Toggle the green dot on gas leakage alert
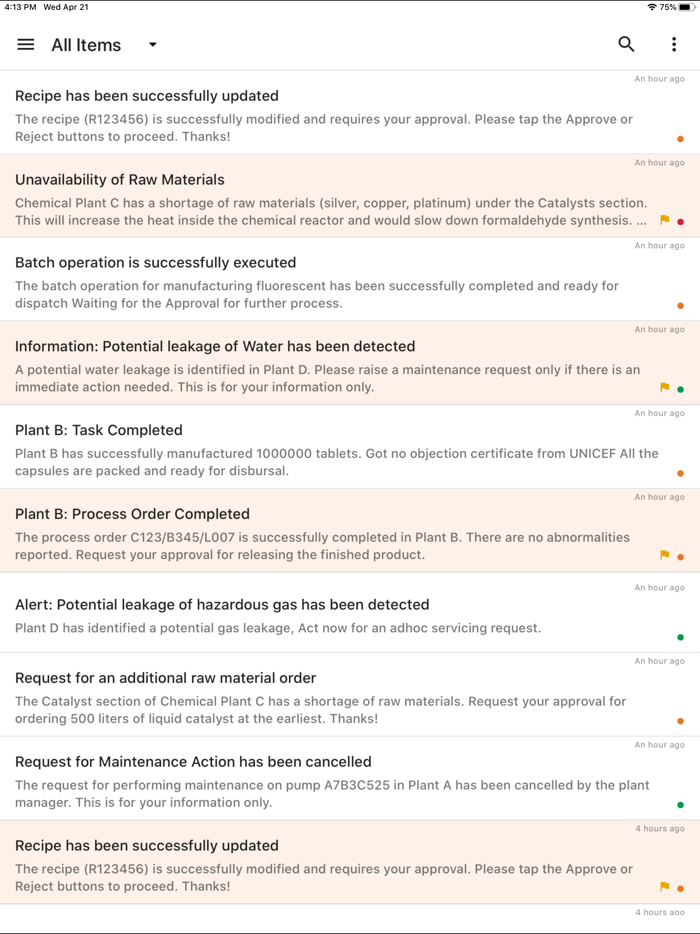 point(681,637)
